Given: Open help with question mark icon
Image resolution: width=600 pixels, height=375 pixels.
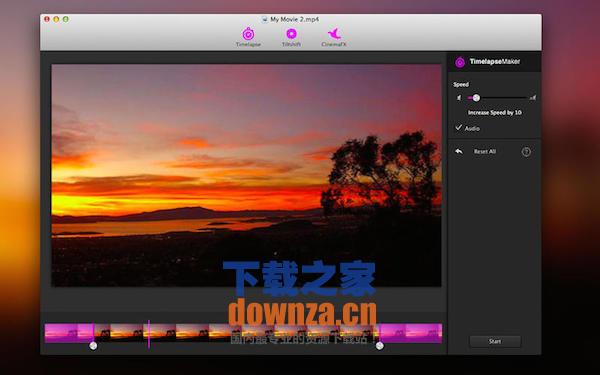Looking at the screenshot, I should [x=526, y=152].
